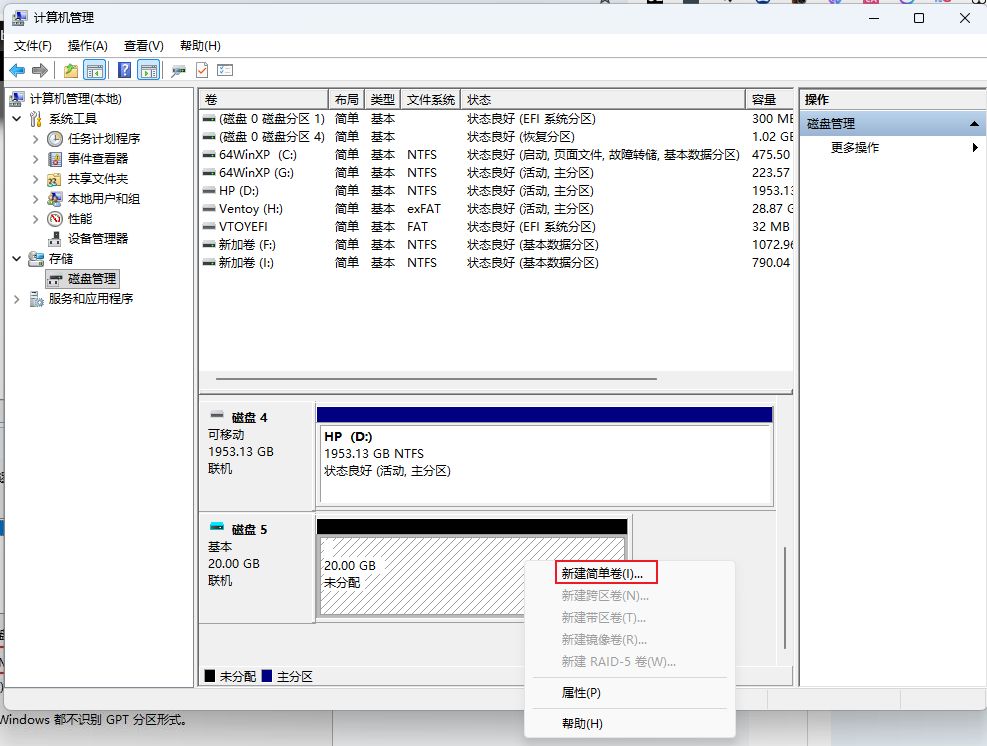This screenshot has height=746, width=987.
Task: Click the Up One Level folder icon
Action: point(71,70)
